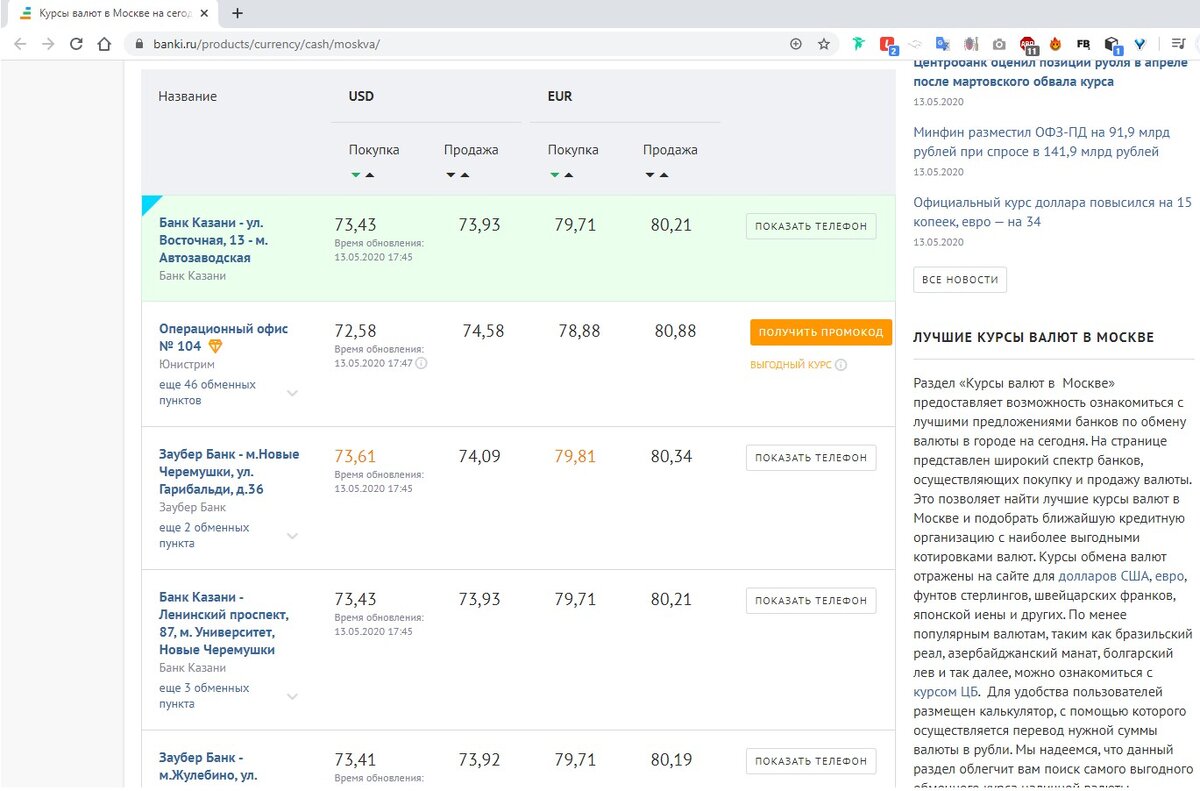Expand "еще 3 обменных пункта" for Банк Казани
Image resolution: width=1200 pixels, height=791 pixels.
292,697
